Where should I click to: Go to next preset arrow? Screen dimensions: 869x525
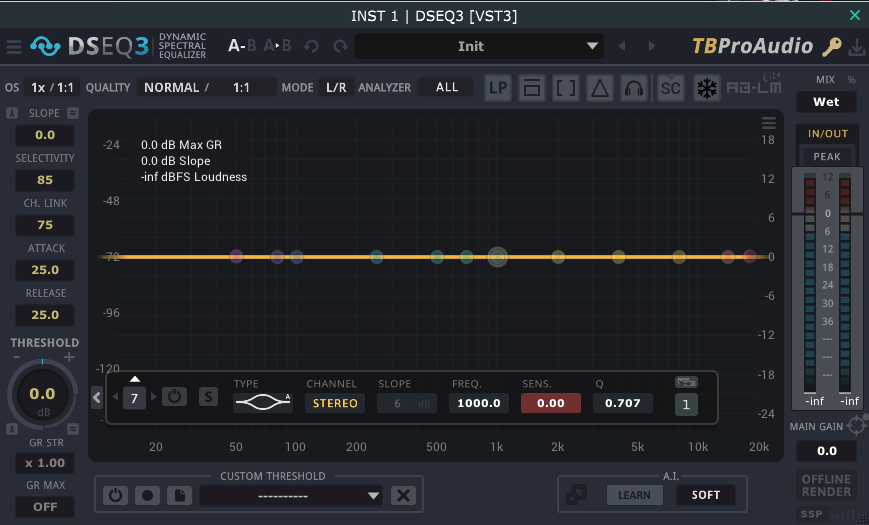point(652,46)
